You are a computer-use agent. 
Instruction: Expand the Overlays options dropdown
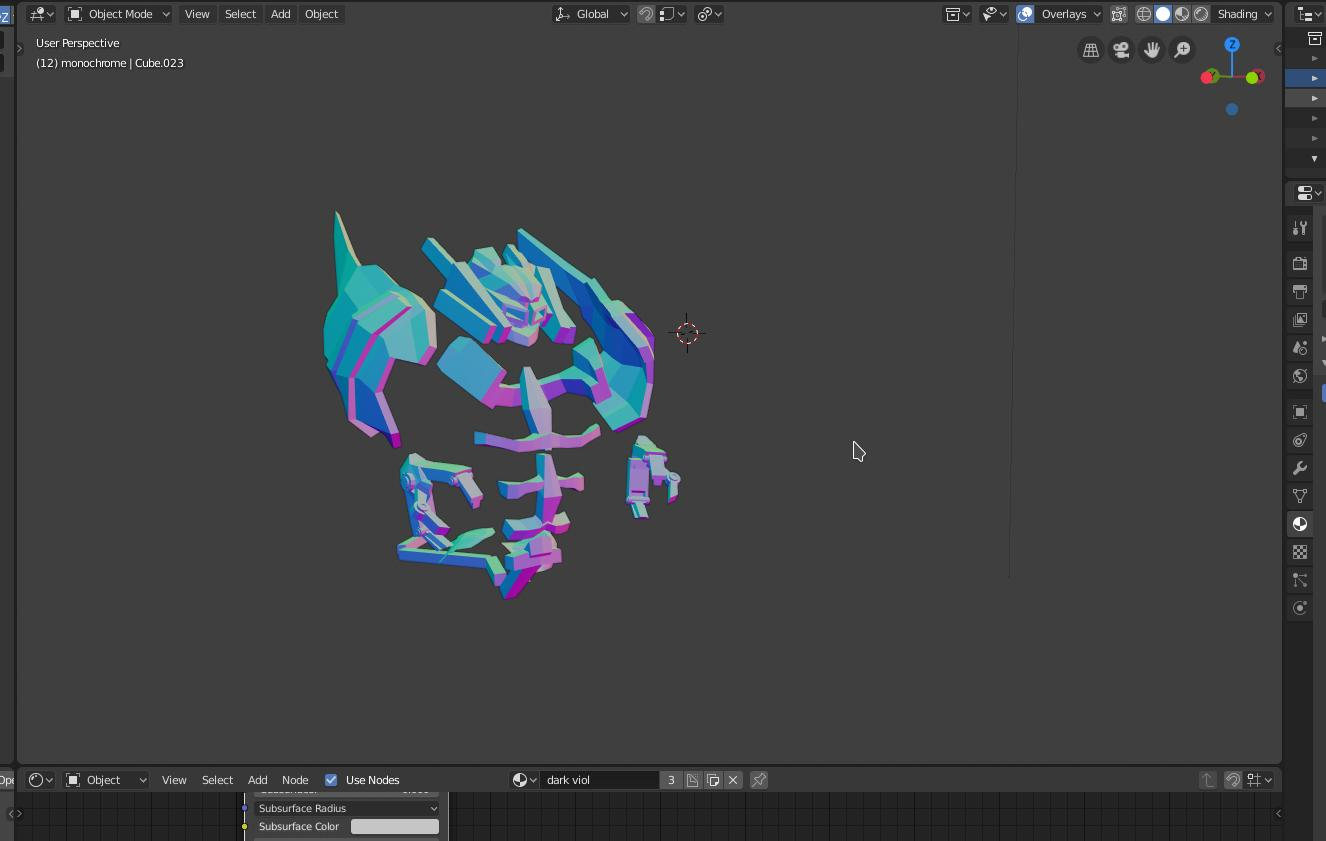[1071, 14]
